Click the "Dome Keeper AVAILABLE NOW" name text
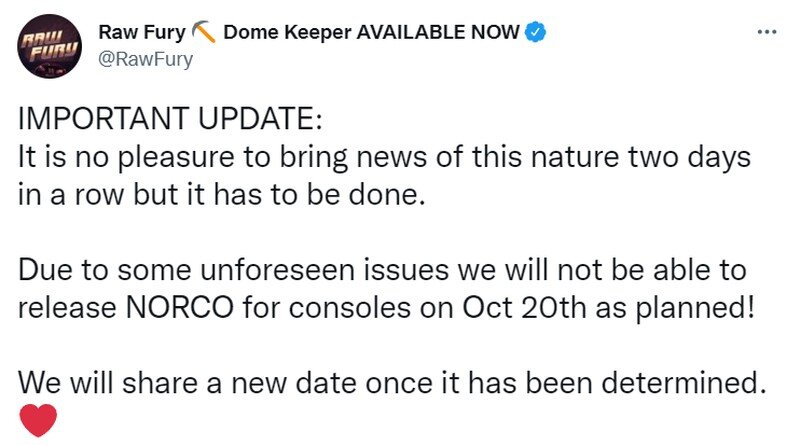Viewport: 800px width, 445px height. (x=371, y=33)
